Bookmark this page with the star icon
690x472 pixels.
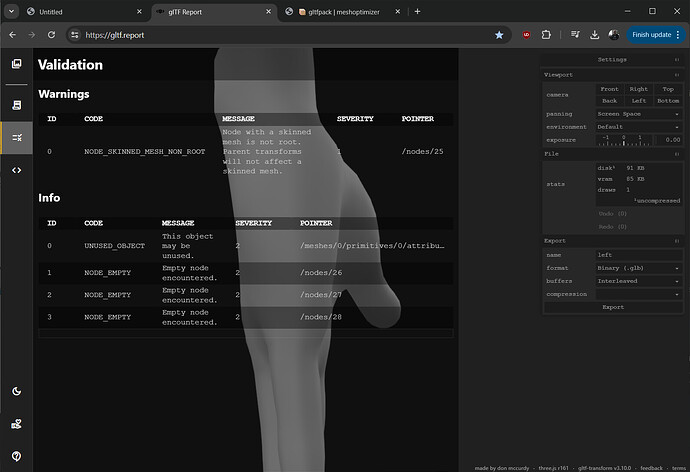tap(499, 34)
